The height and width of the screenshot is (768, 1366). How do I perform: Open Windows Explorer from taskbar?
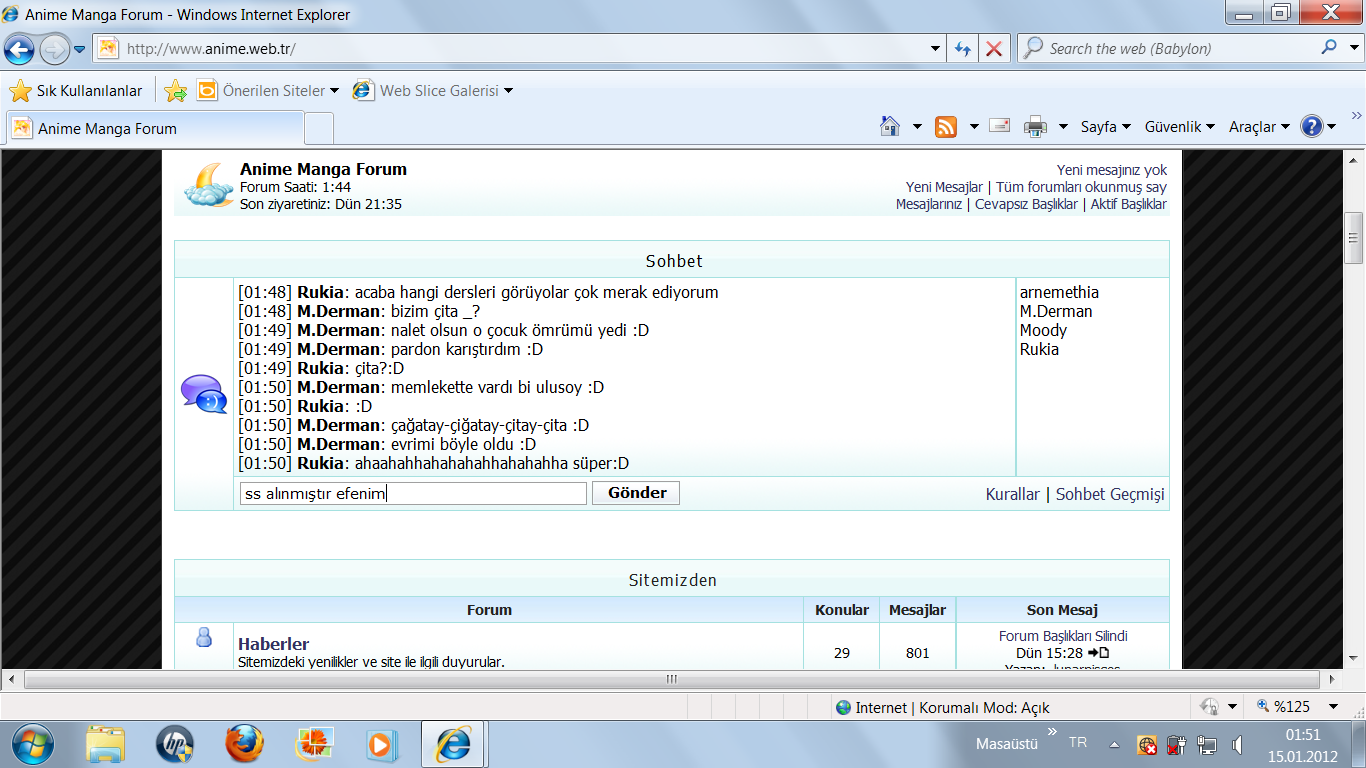coord(105,745)
